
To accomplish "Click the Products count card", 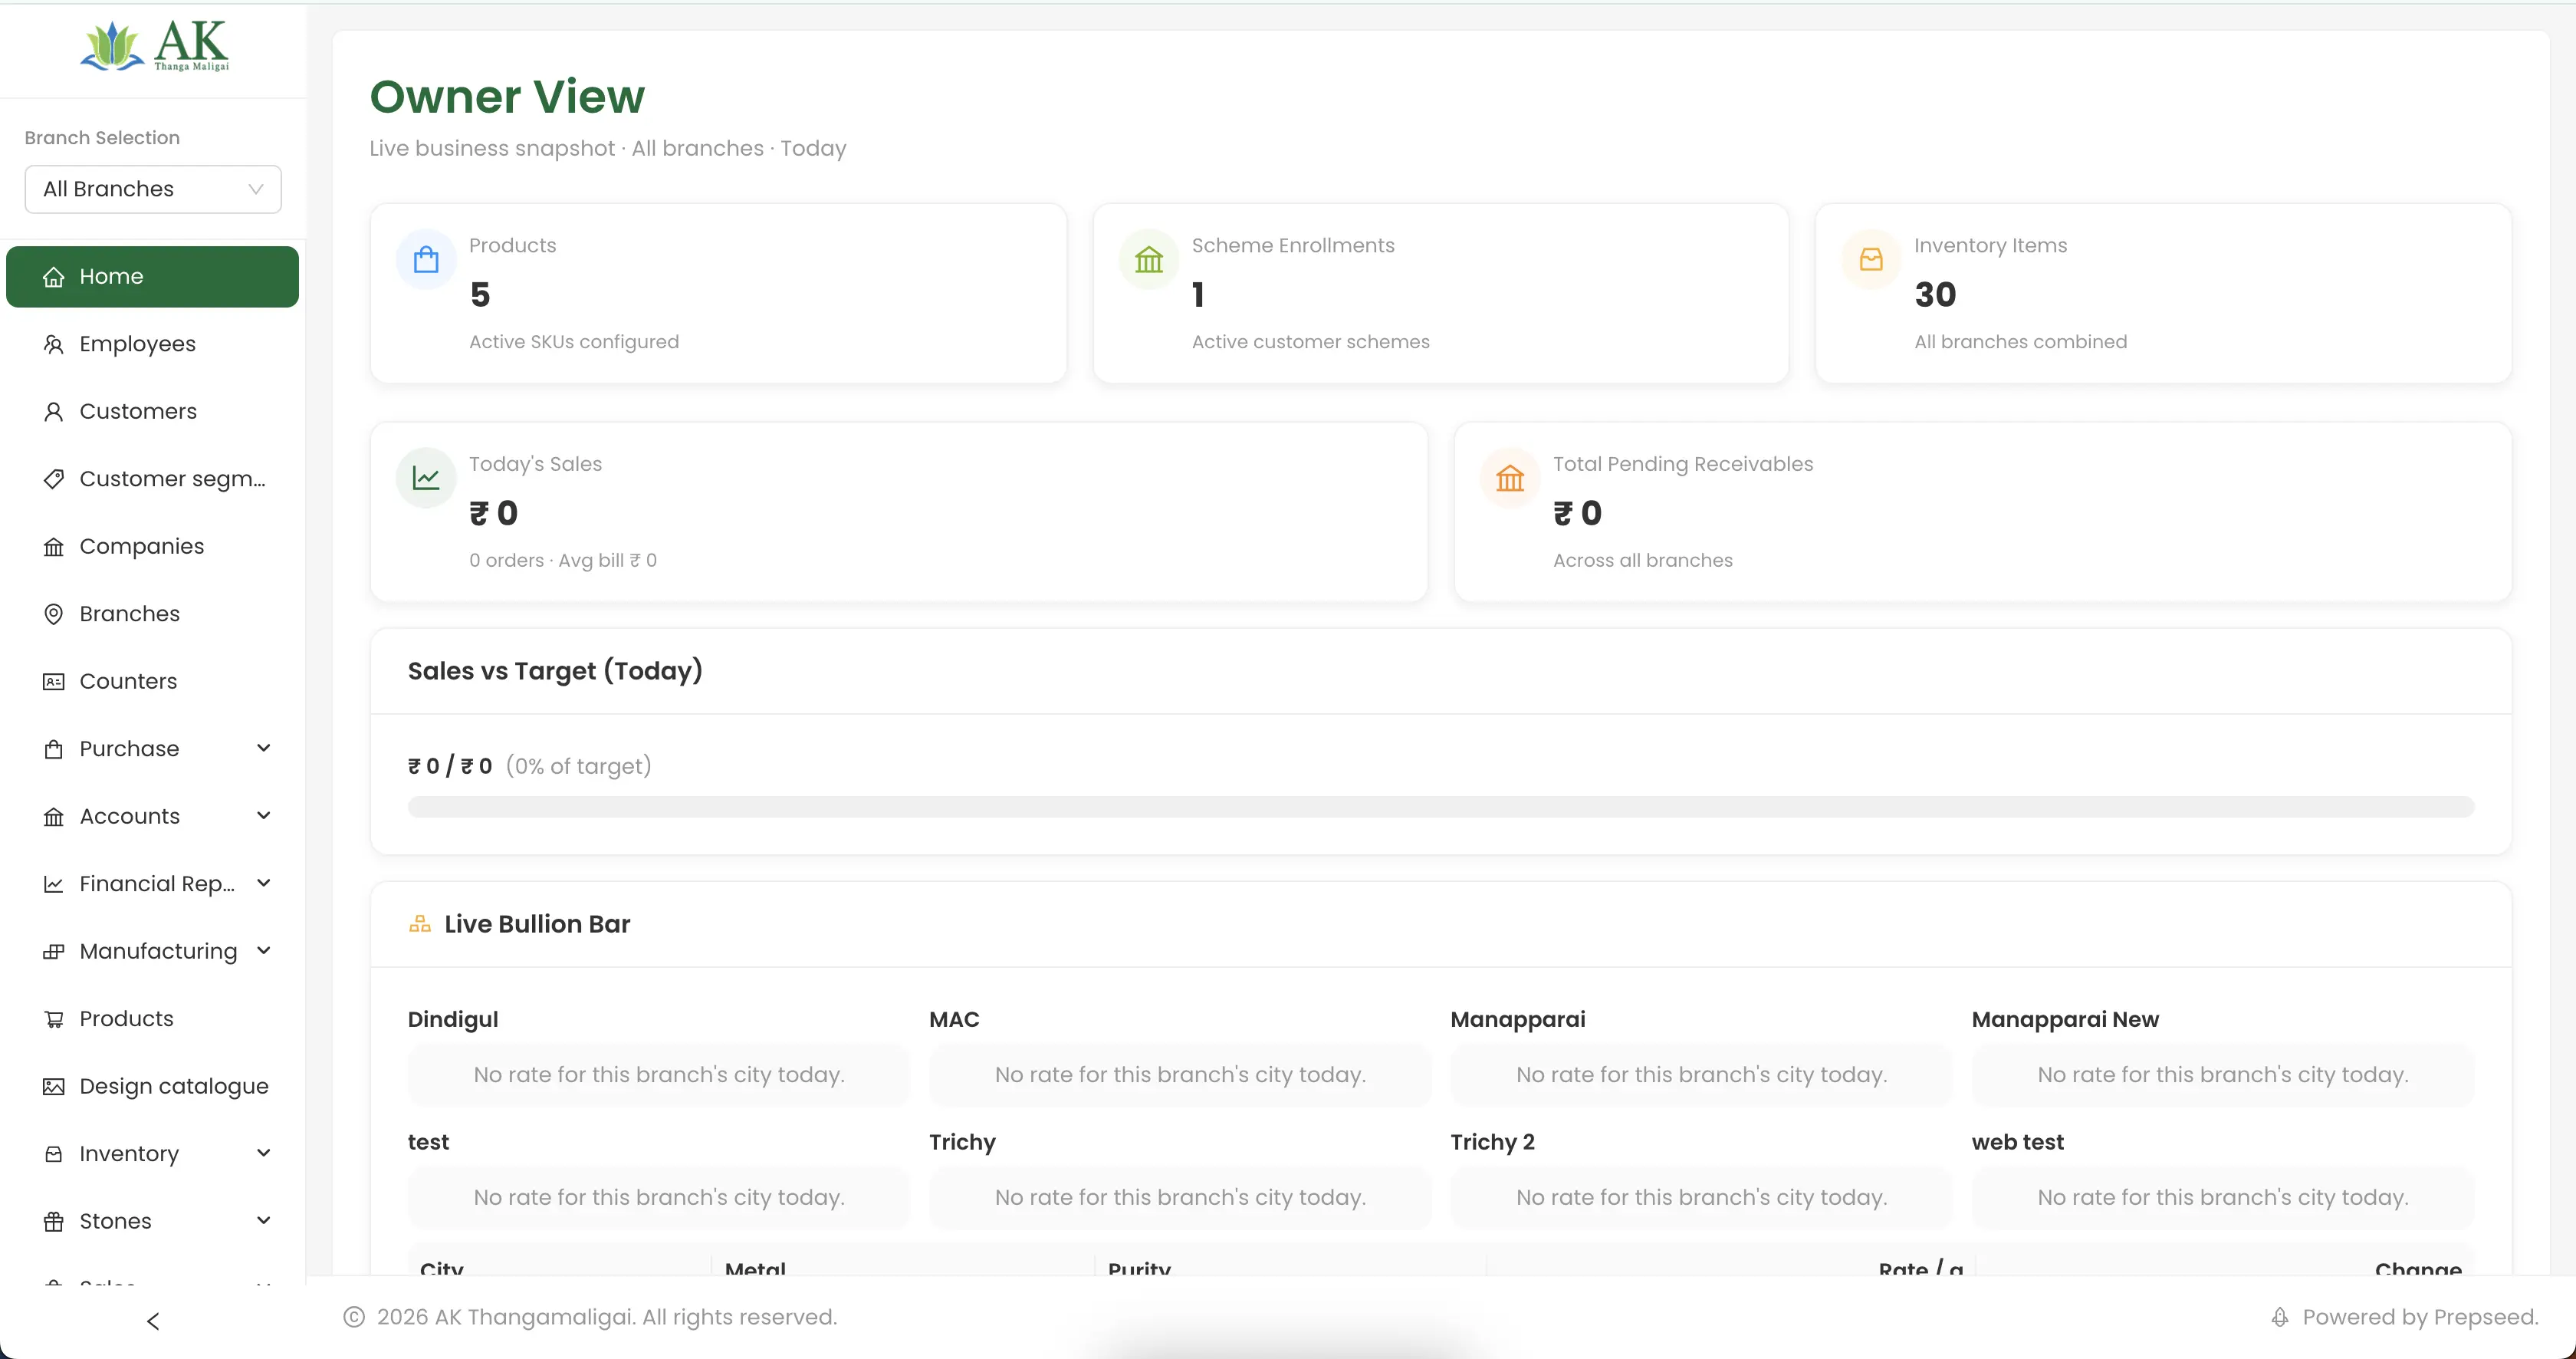I will click(x=718, y=293).
